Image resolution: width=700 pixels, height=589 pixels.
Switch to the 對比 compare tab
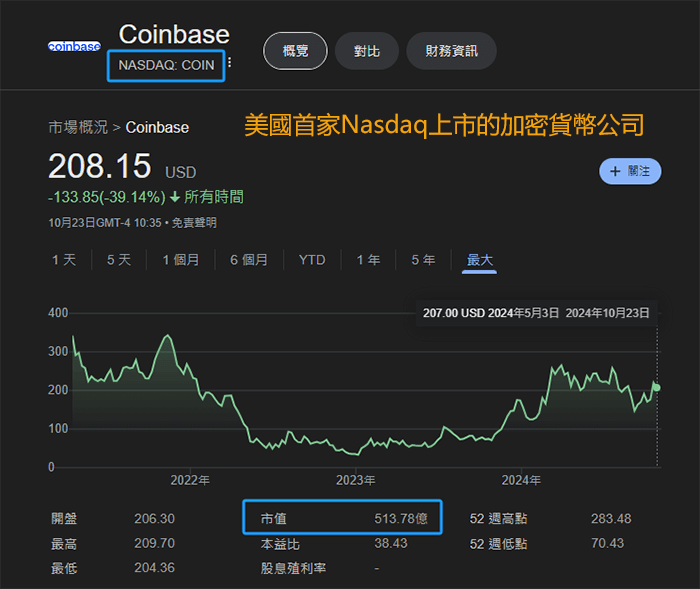point(366,51)
